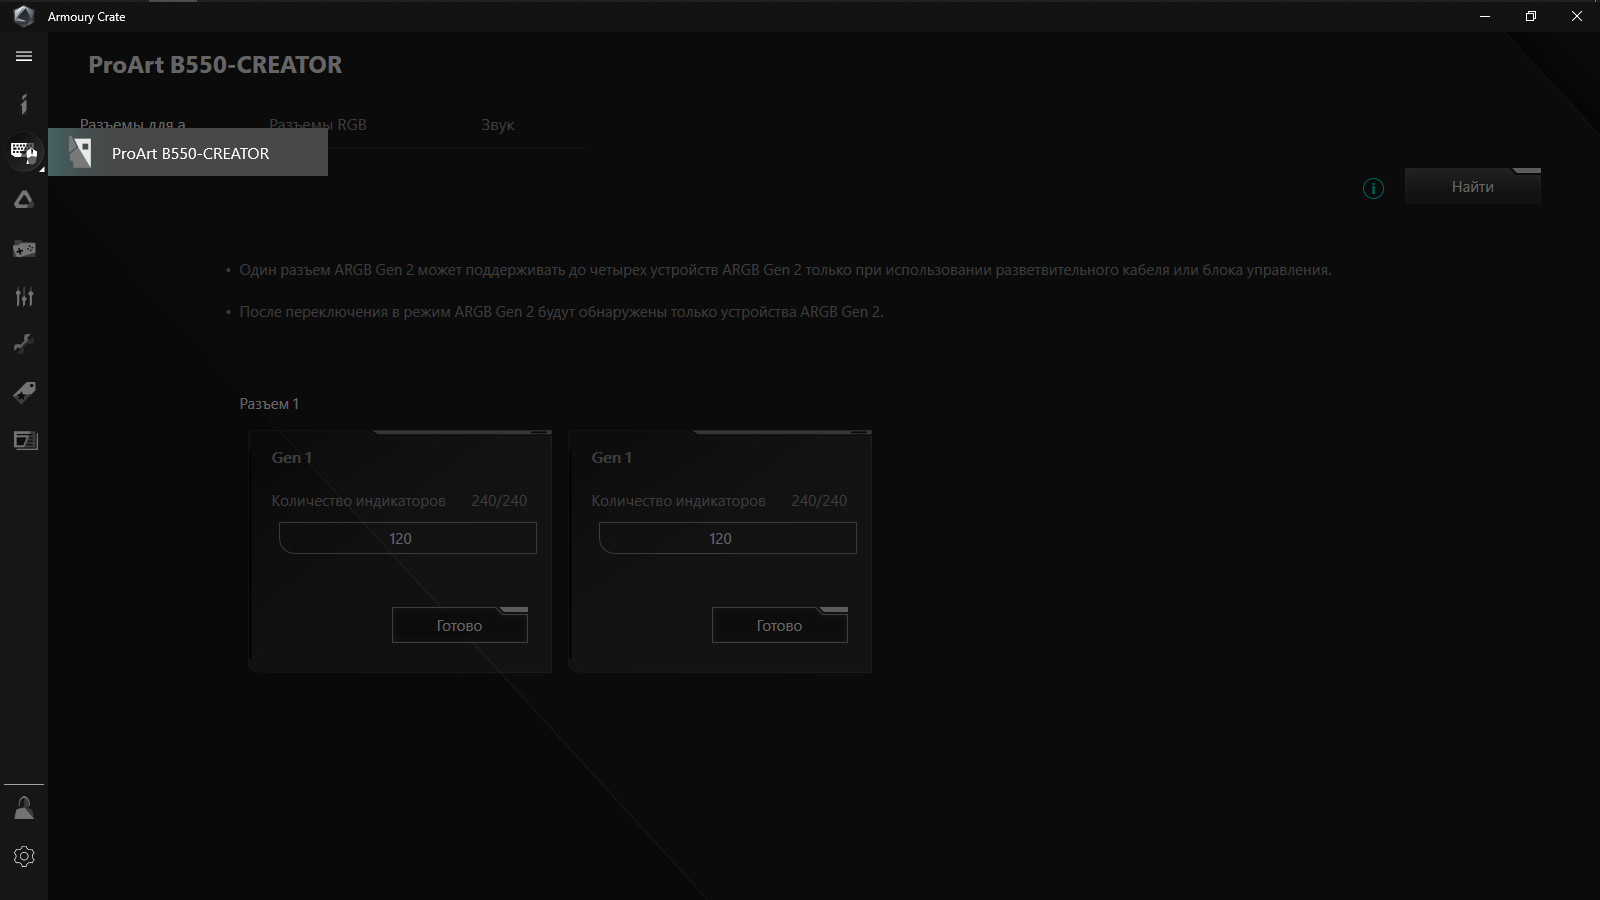Open the Deals tag icon
The image size is (1600, 900).
pyautogui.click(x=24, y=392)
